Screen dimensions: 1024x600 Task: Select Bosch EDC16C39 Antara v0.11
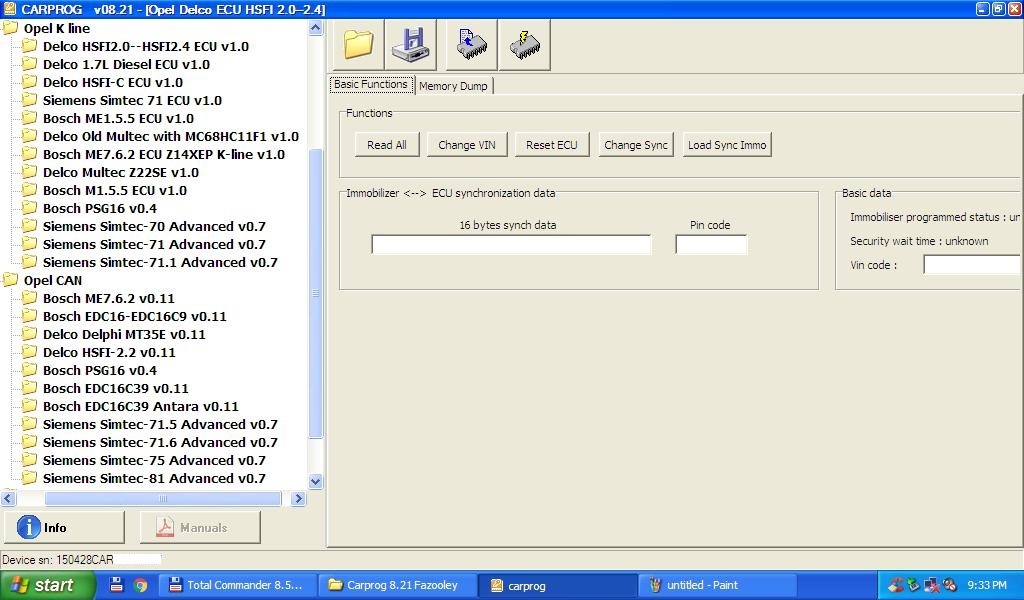point(141,406)
